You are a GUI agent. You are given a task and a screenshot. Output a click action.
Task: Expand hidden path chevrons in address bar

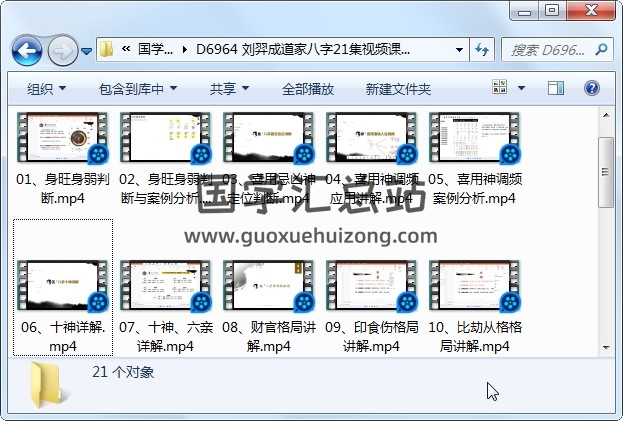[126, 49]
